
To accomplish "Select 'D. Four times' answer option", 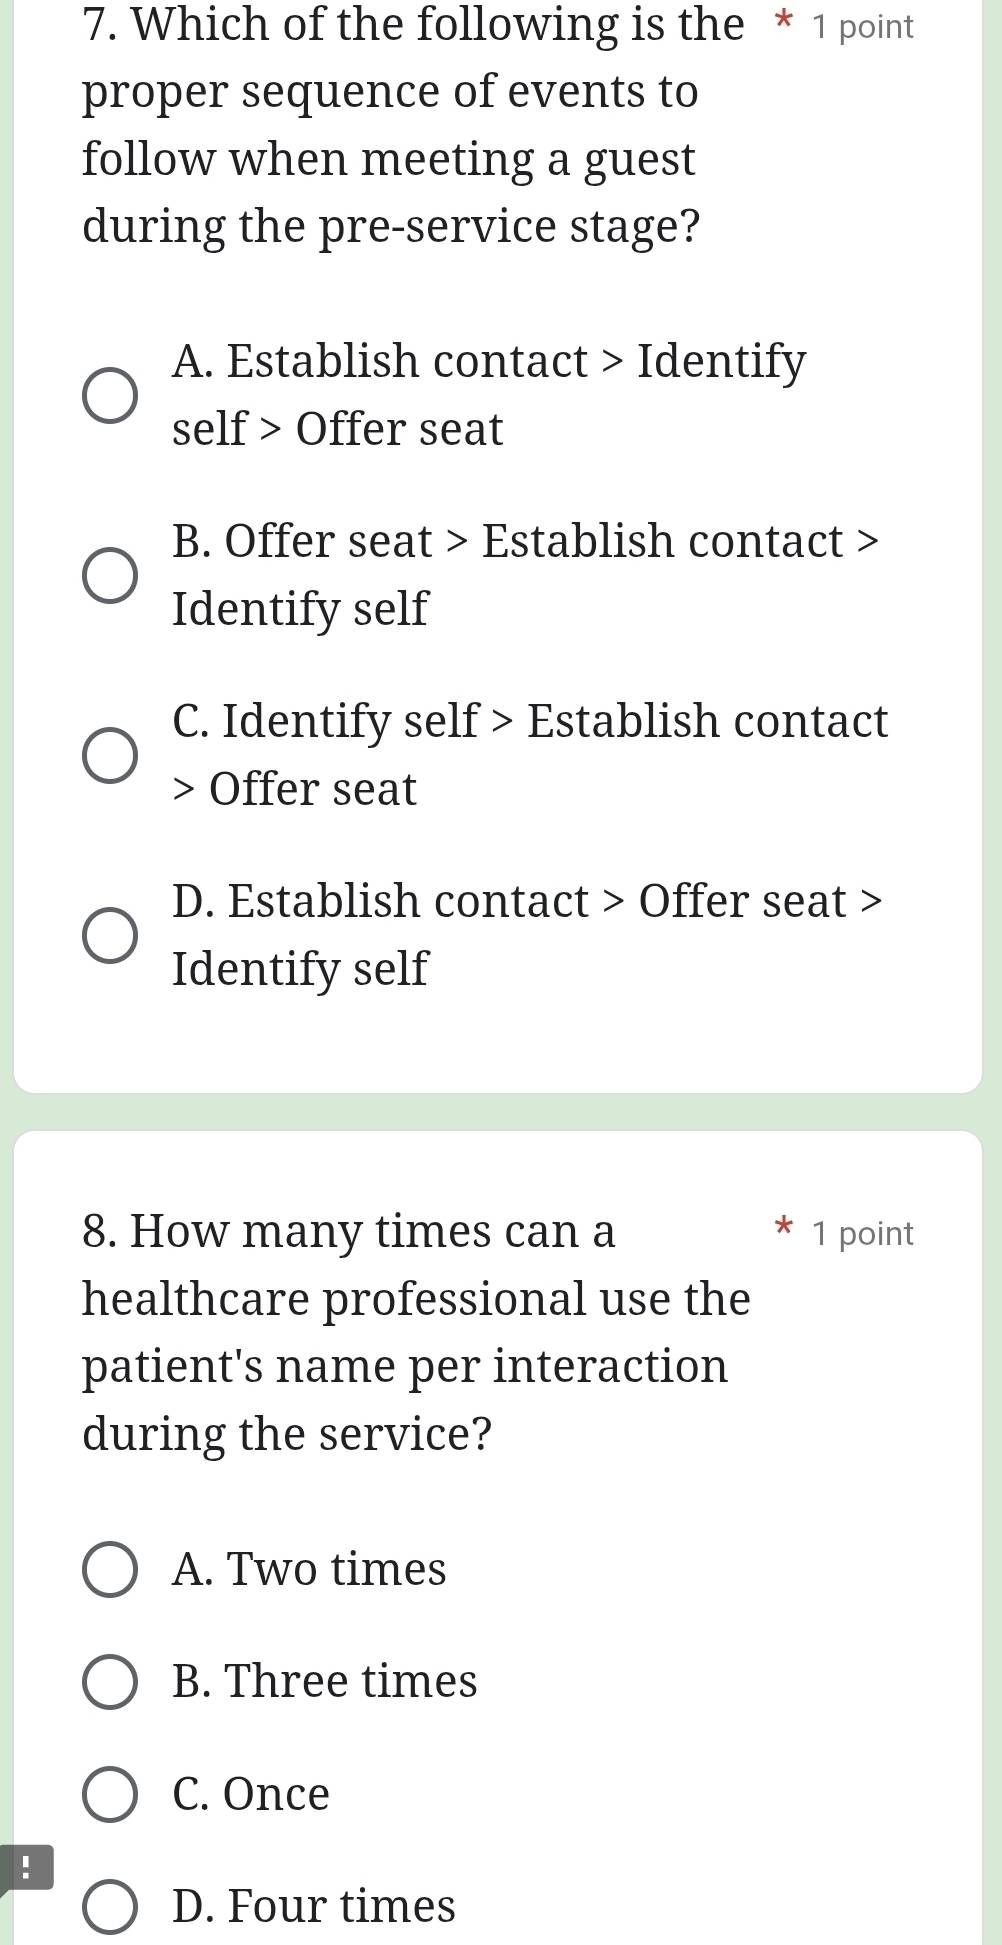I will tap(112, 1904).
